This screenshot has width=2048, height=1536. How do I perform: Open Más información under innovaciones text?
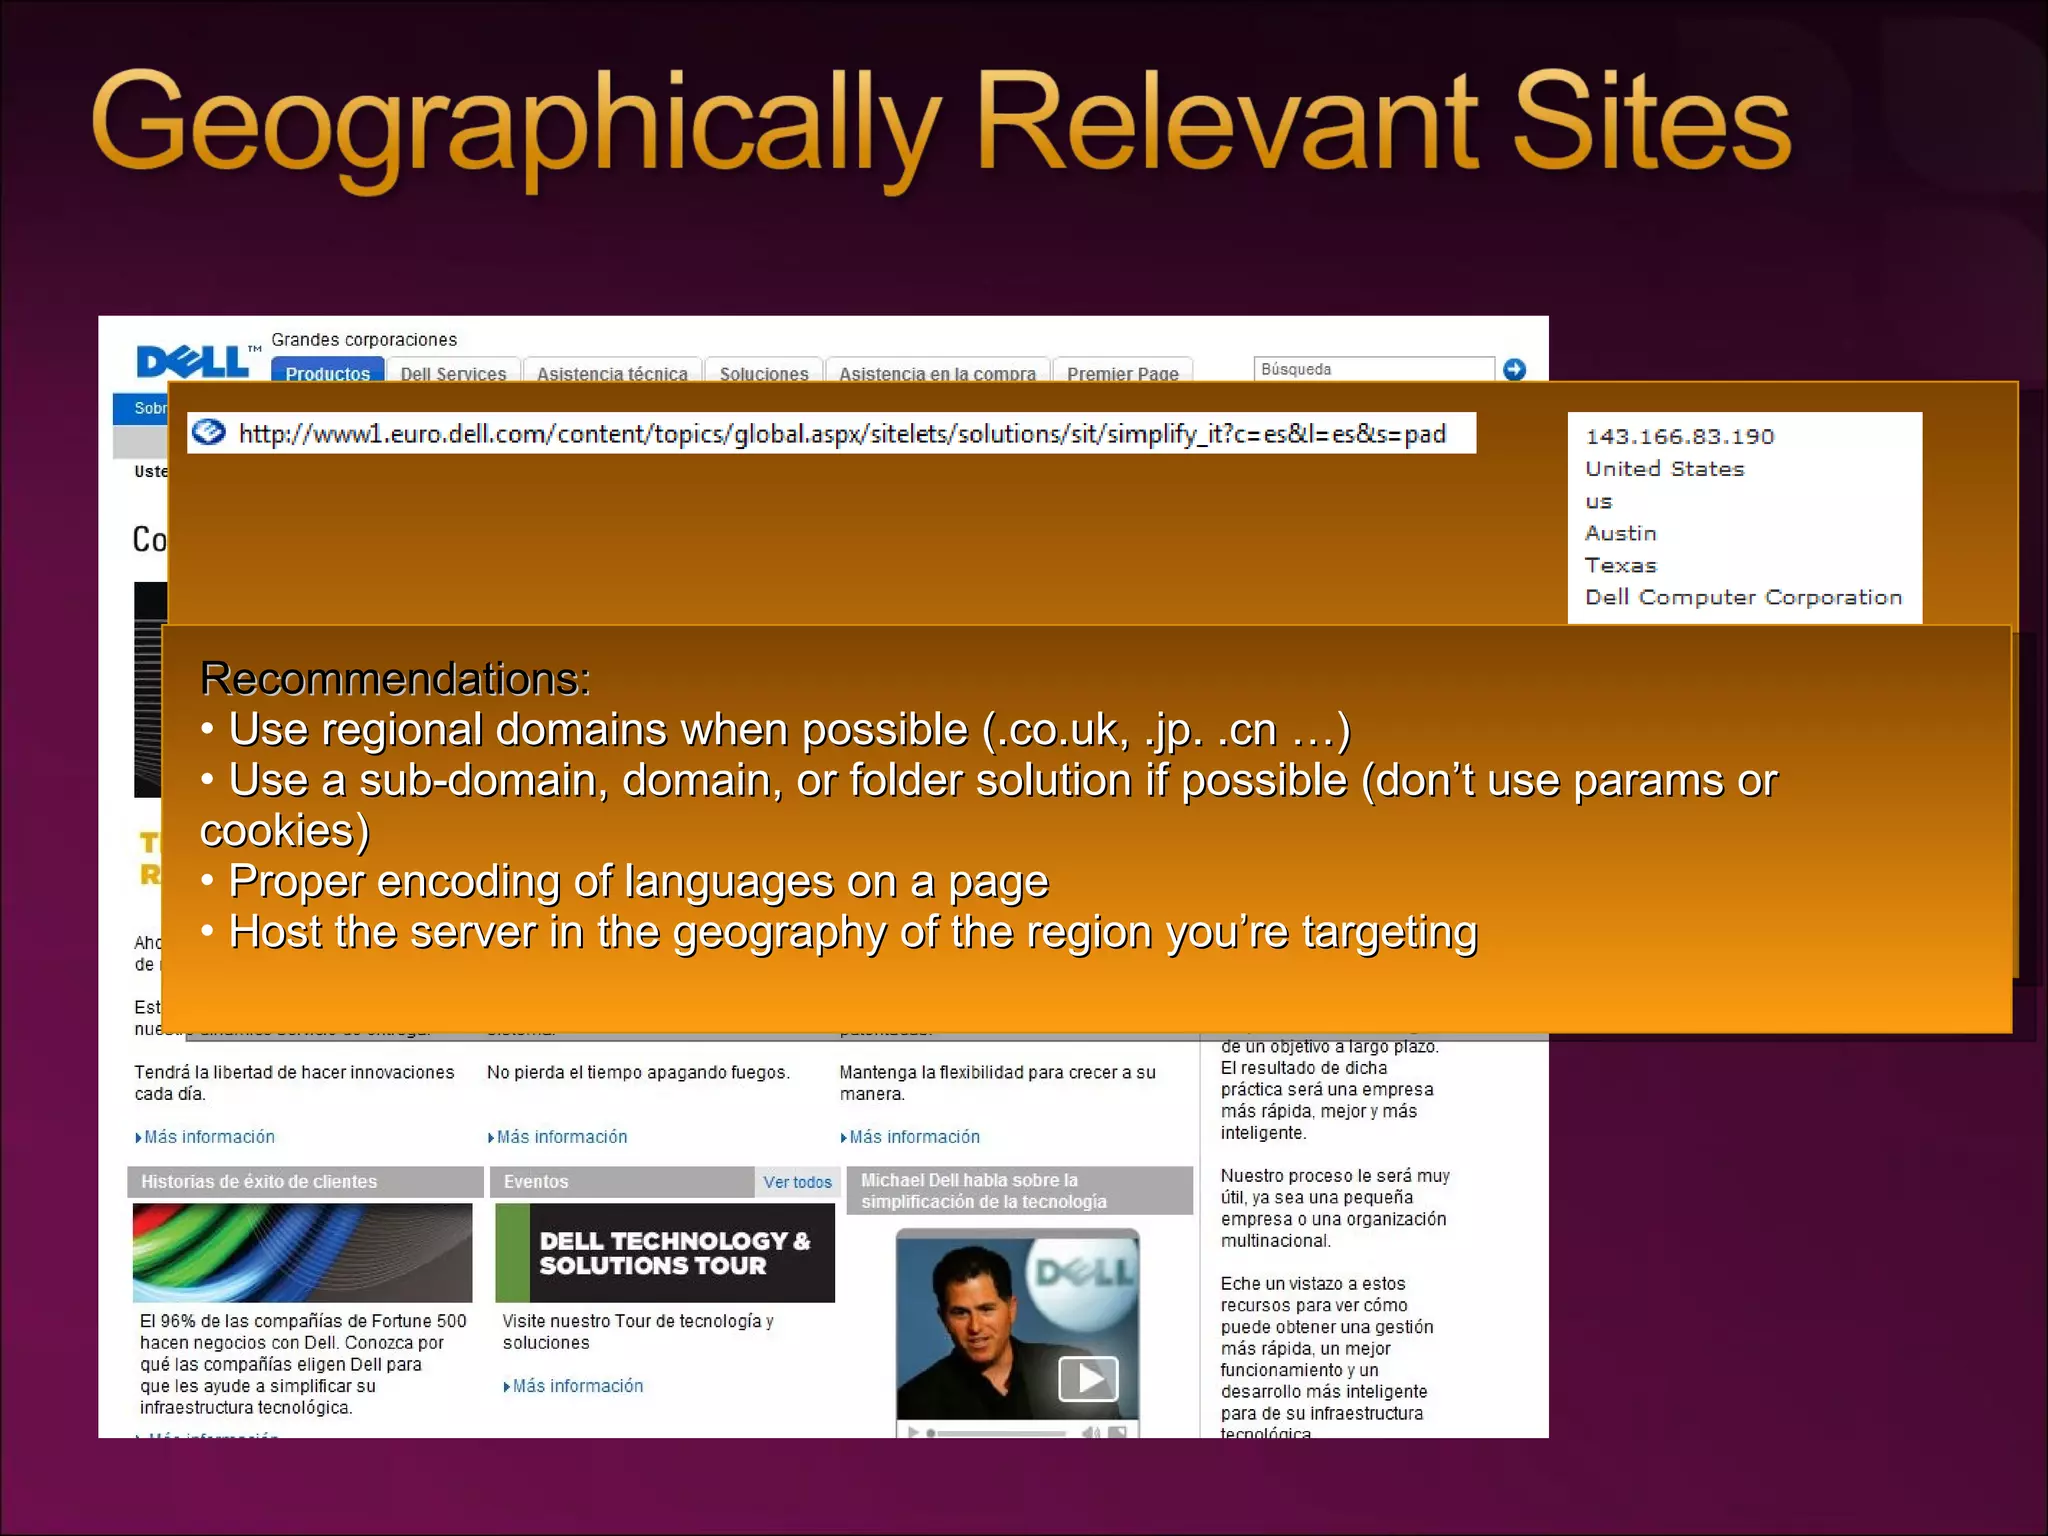(x=205, y=1137)
